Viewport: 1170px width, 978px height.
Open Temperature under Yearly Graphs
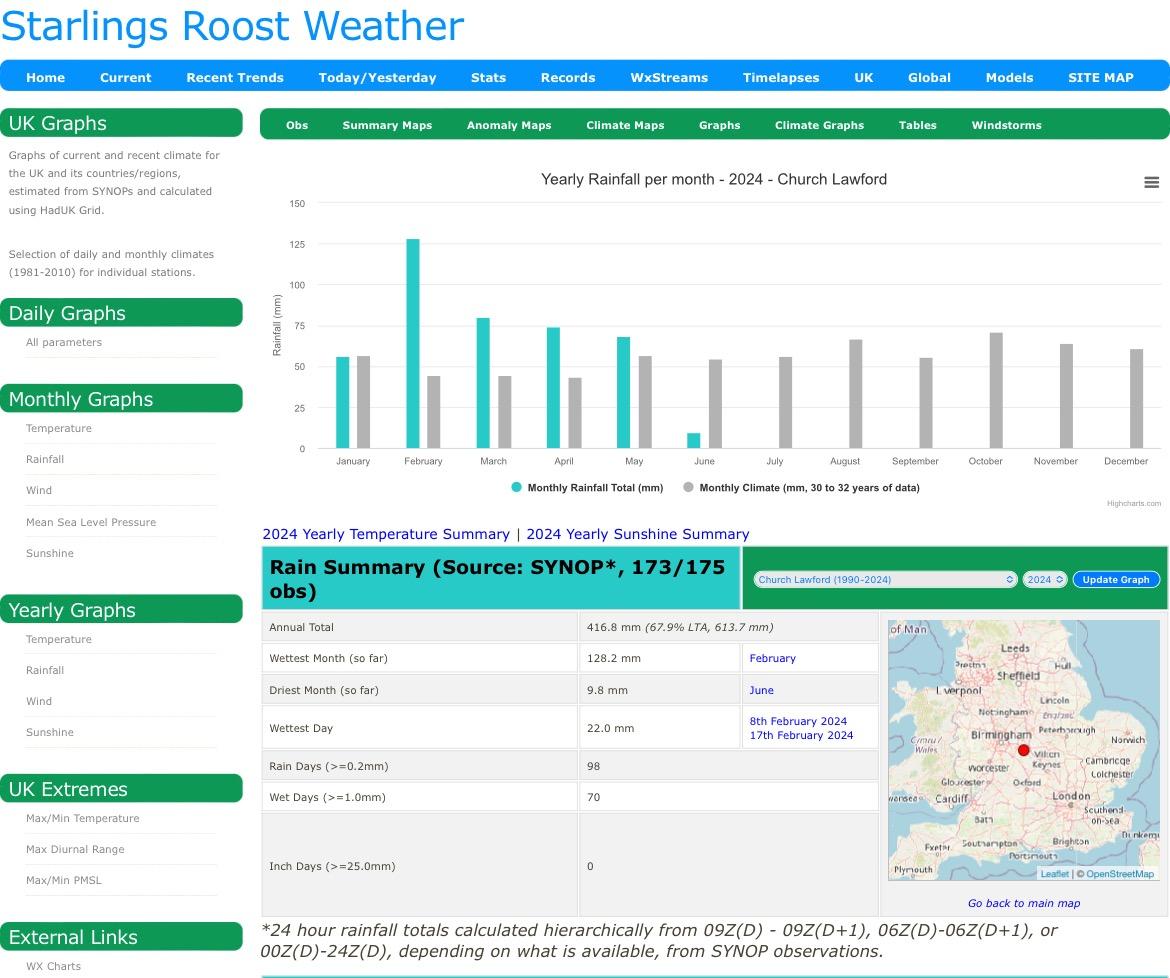[58, 639]
